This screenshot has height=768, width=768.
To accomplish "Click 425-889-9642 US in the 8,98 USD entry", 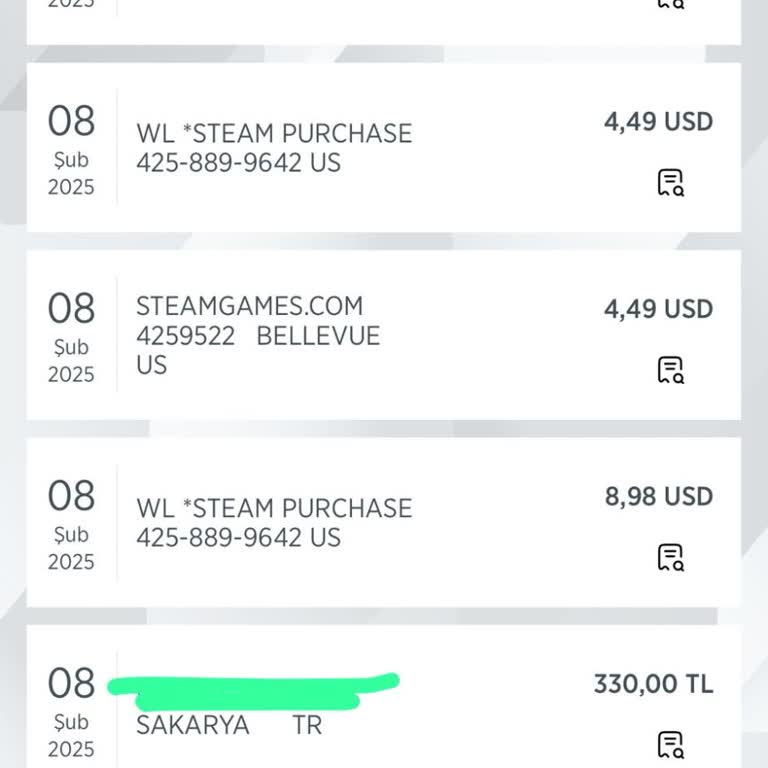I will (238, 538).
